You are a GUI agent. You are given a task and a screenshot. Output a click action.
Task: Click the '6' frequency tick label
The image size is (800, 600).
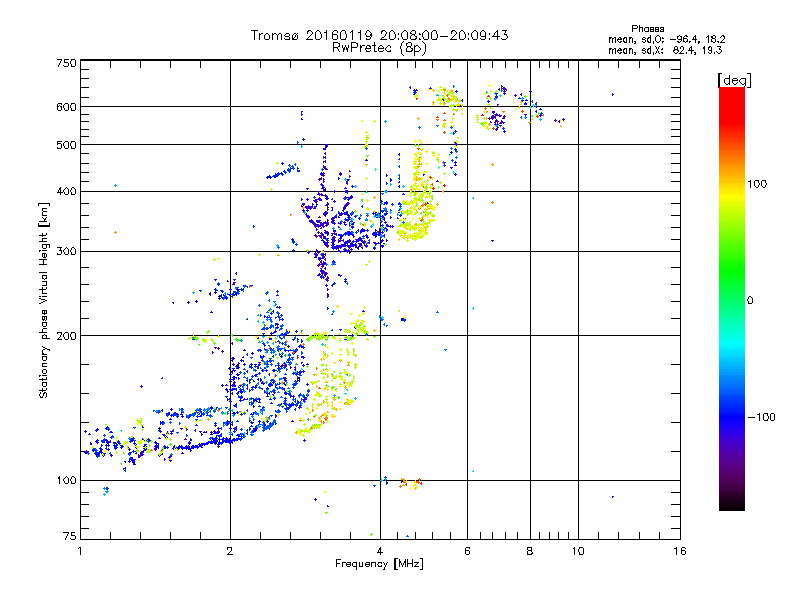[467, 551]
